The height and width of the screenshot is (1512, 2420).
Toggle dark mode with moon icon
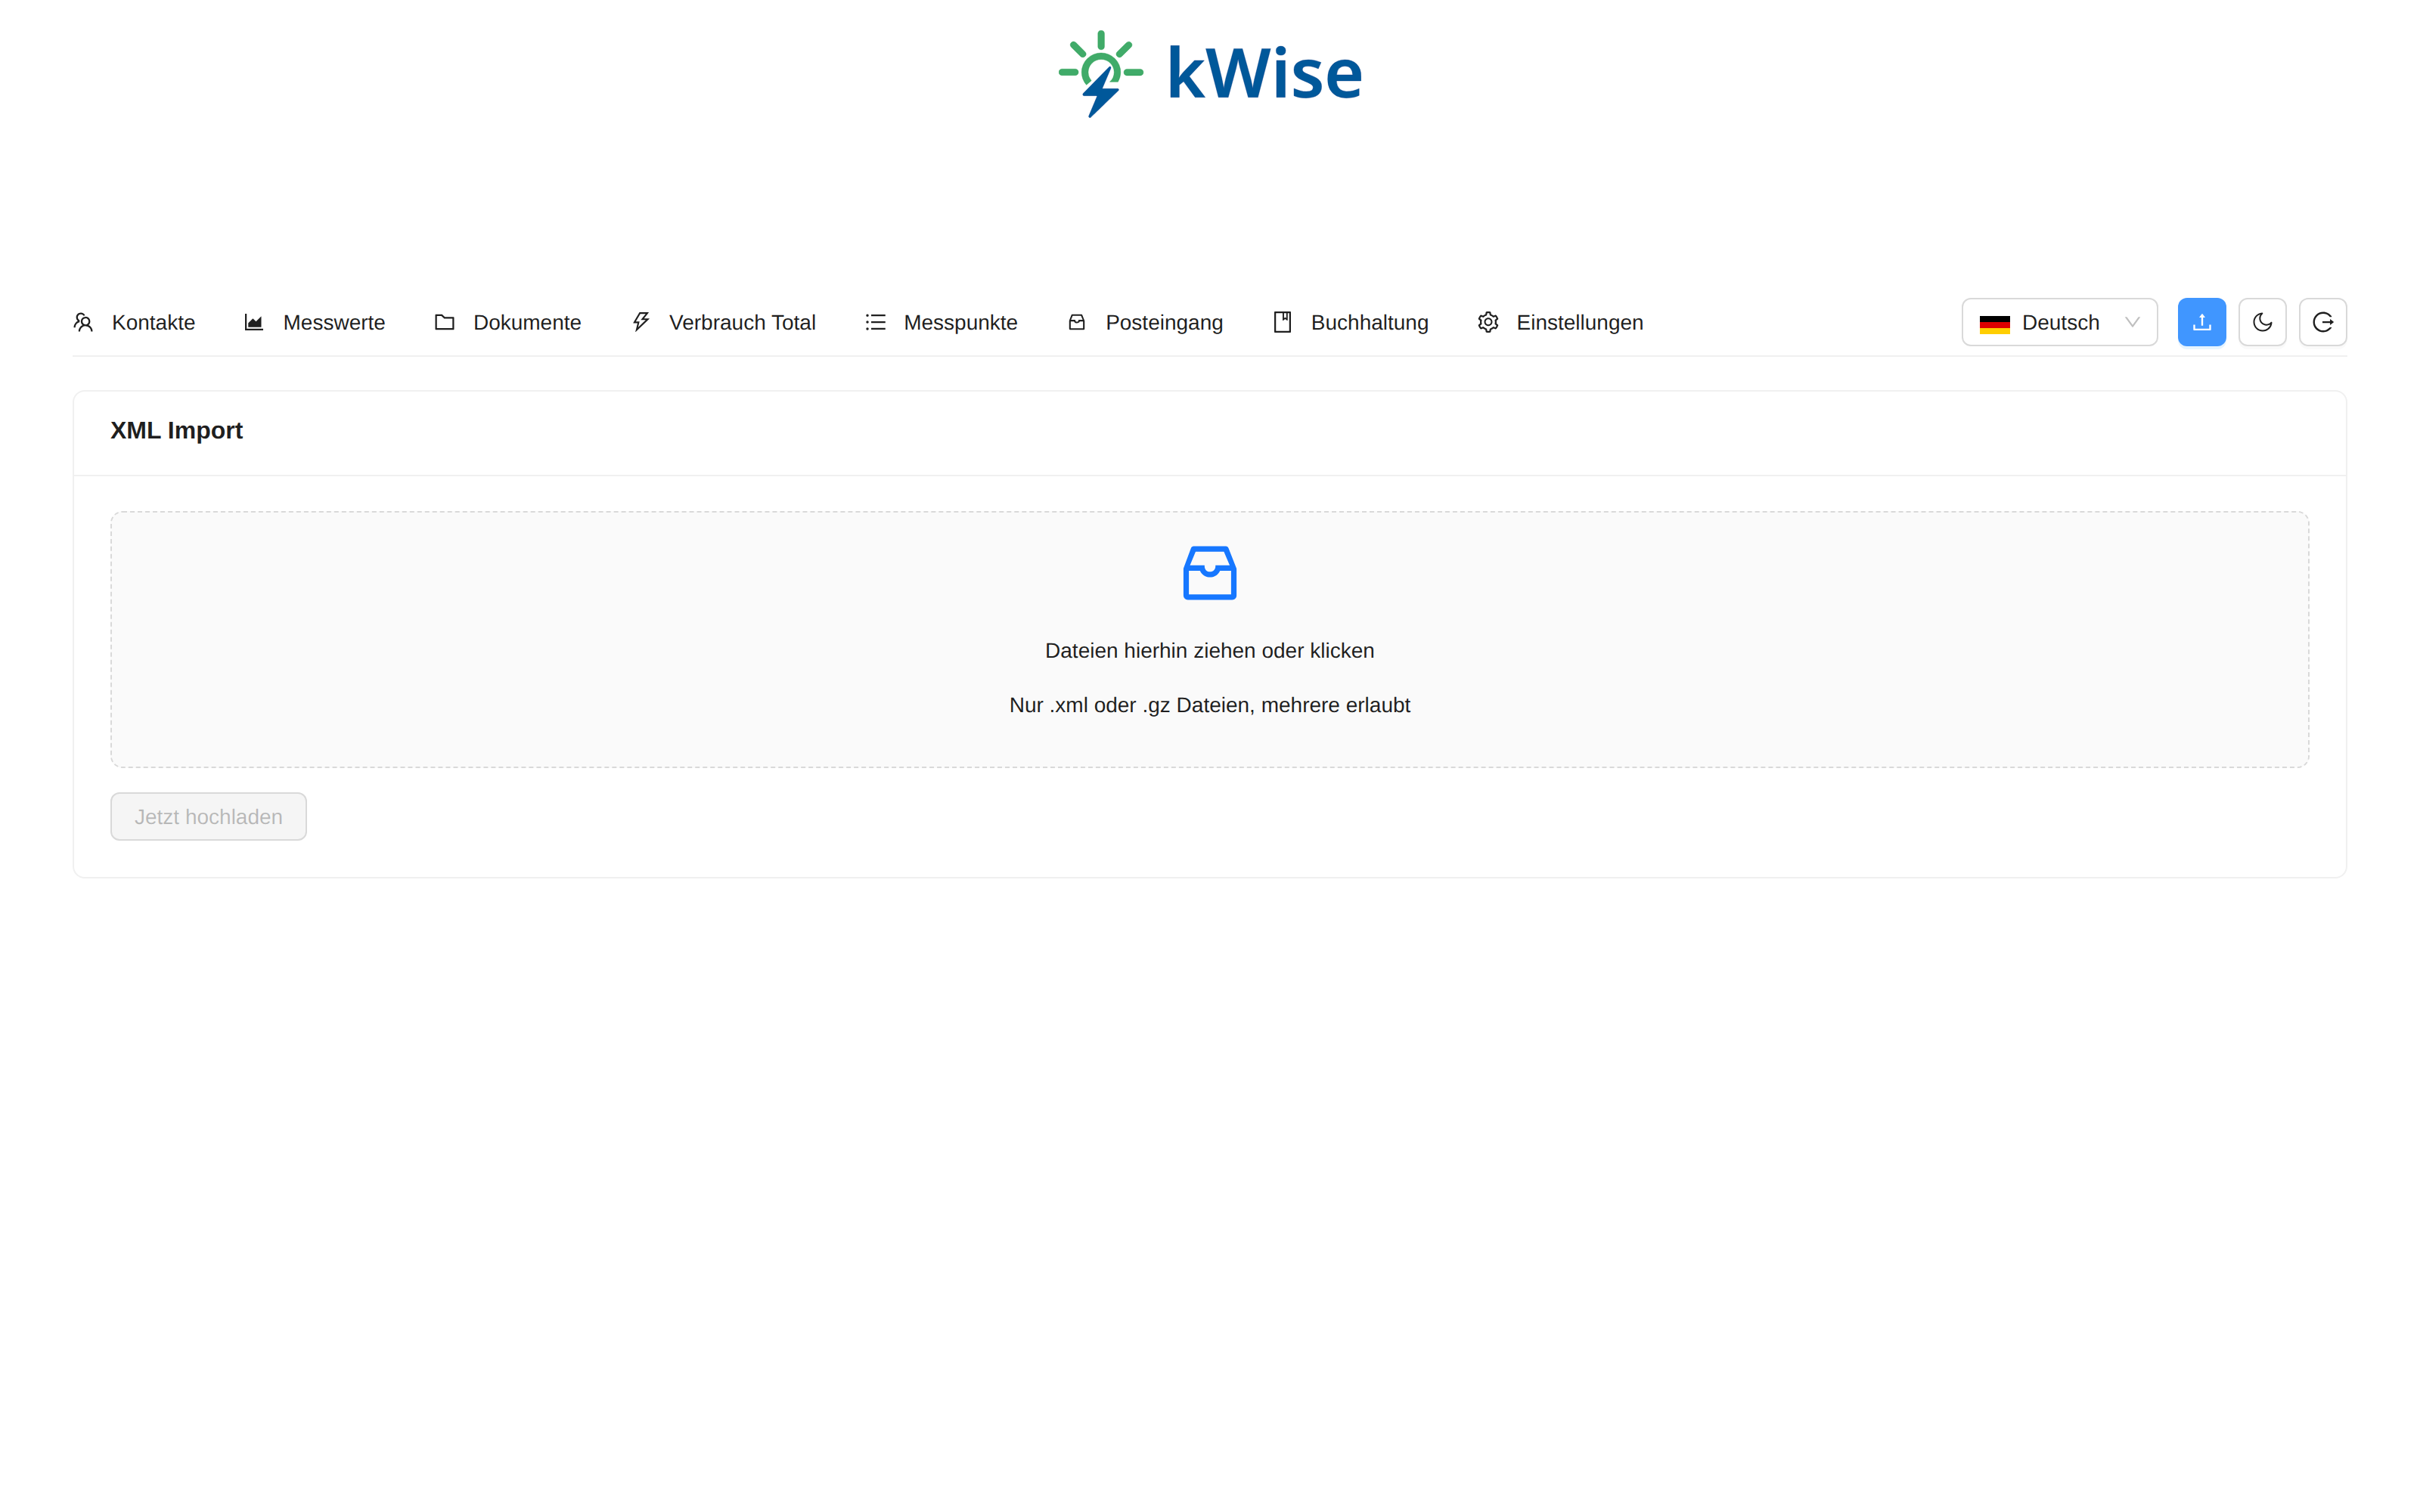point(2262,322)
